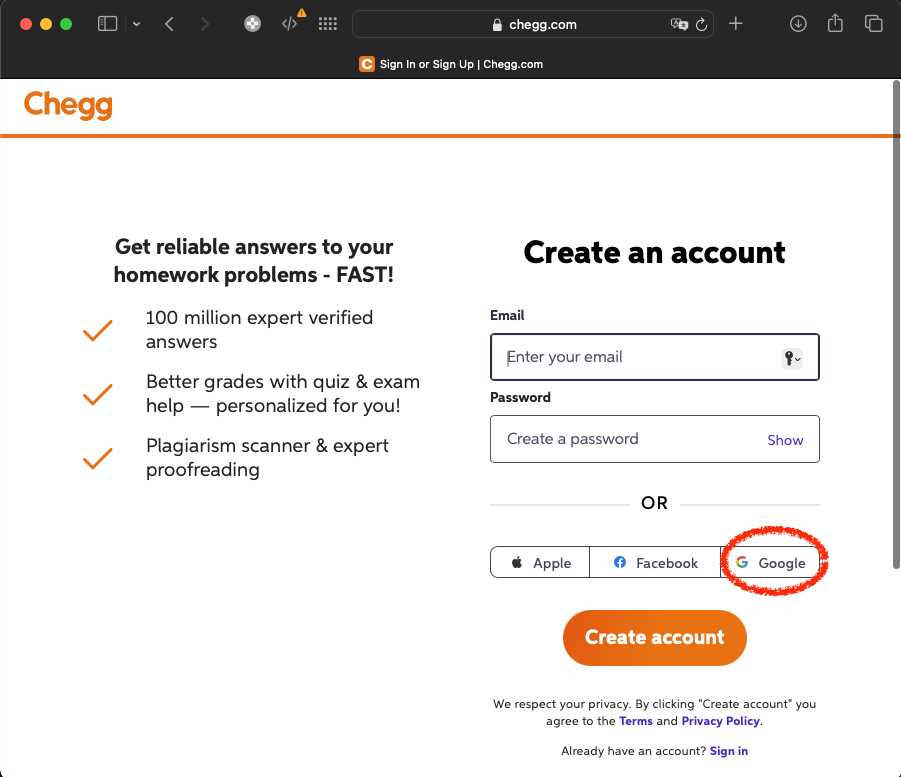Screen dimensions: 901x777
Task: Show the password using the Show toggle
Action: tap(785, 439)
